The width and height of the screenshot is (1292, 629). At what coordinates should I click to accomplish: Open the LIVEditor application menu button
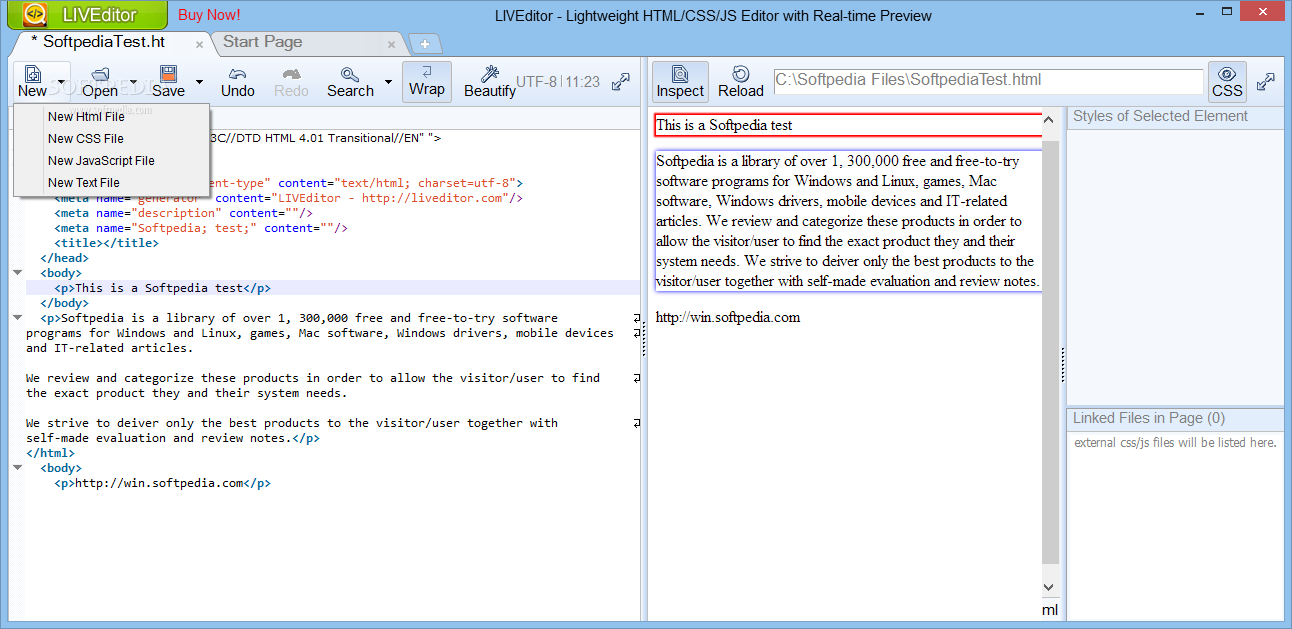[88, 15]
